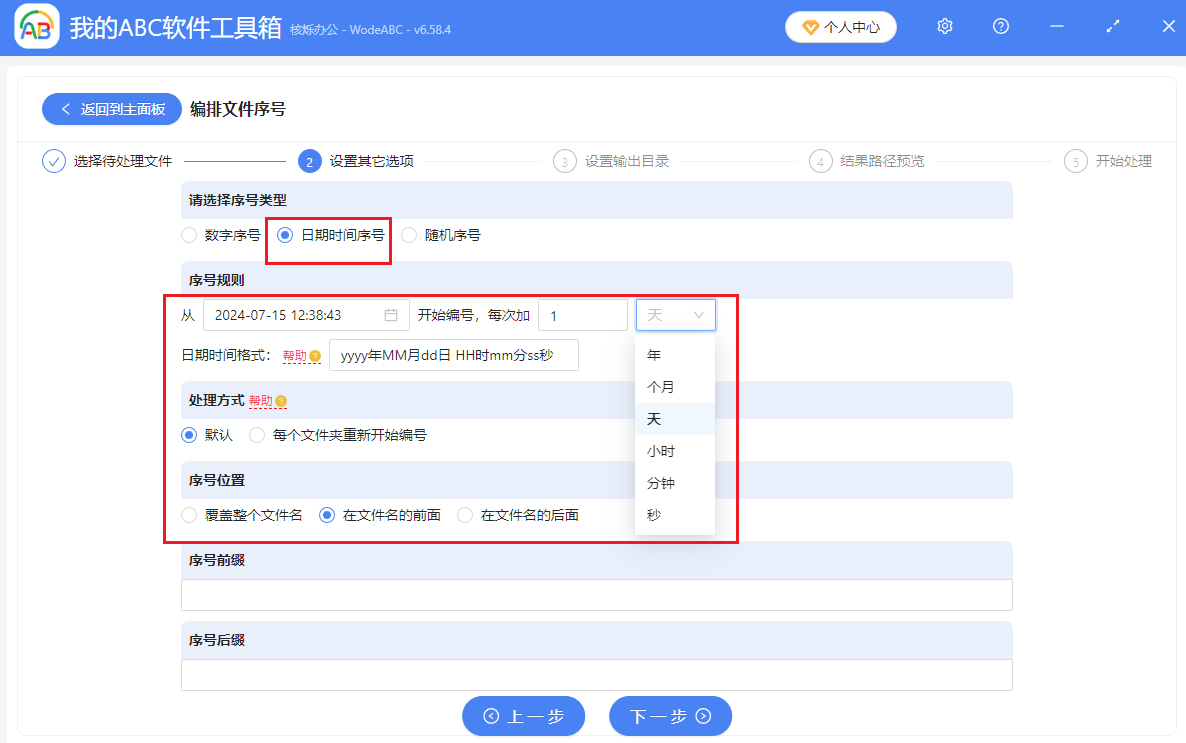Click 返回到主面板 to go back
The image size is (1186, 743).
click(111, 109)
